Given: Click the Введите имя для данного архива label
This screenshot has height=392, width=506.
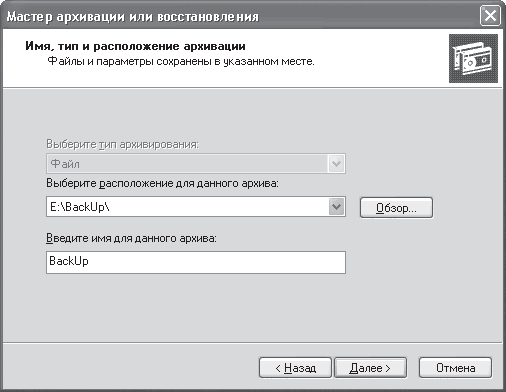Looking at the screenshot, I should 131,238.
